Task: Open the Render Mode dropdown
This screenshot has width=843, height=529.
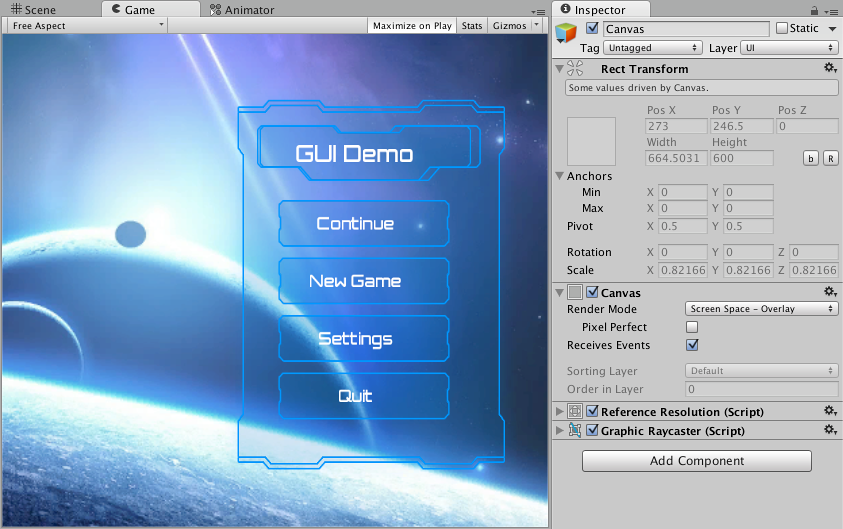Action: 761,309
